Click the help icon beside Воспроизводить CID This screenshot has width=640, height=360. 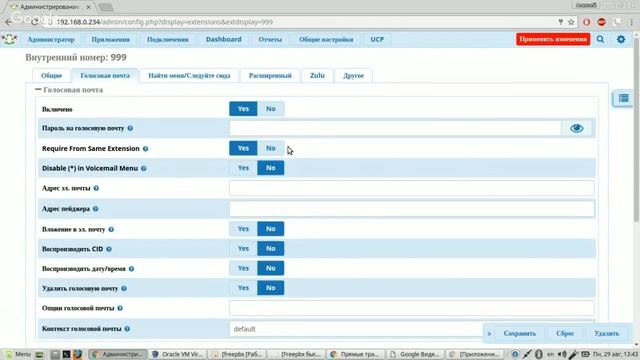[109, 249]
